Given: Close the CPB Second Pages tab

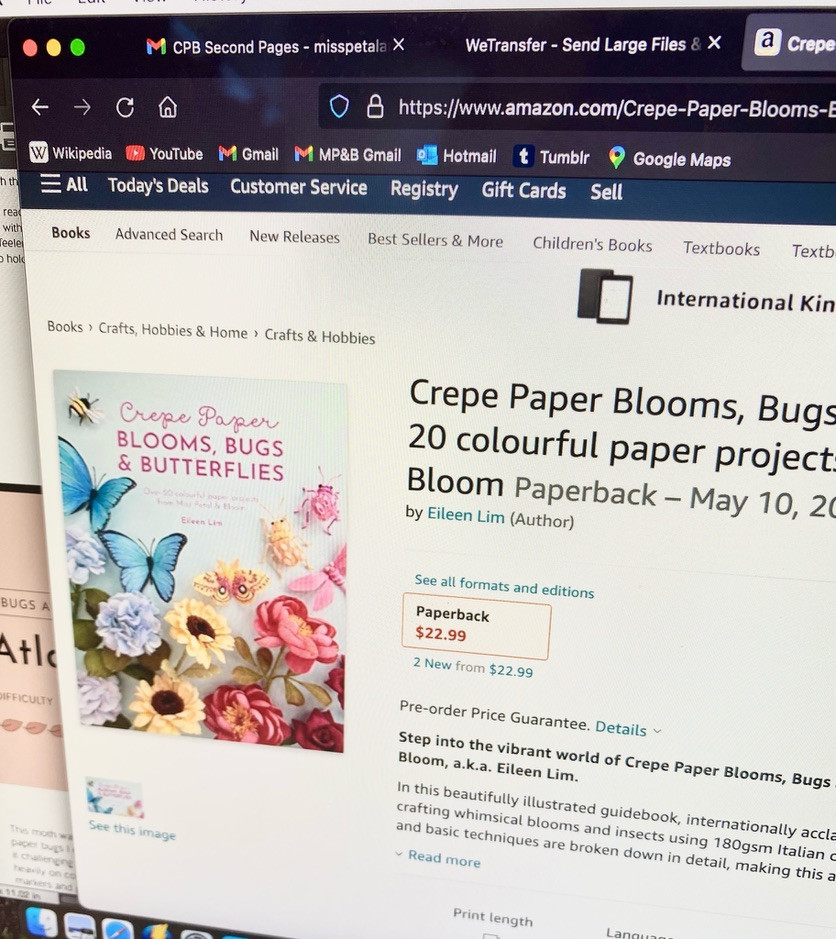Looking at the screenshot, I should 398,45.
